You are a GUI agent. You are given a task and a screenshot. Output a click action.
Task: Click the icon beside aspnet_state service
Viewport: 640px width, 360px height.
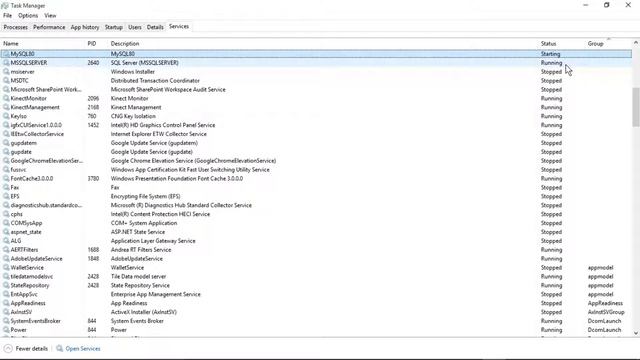point(6,232)
